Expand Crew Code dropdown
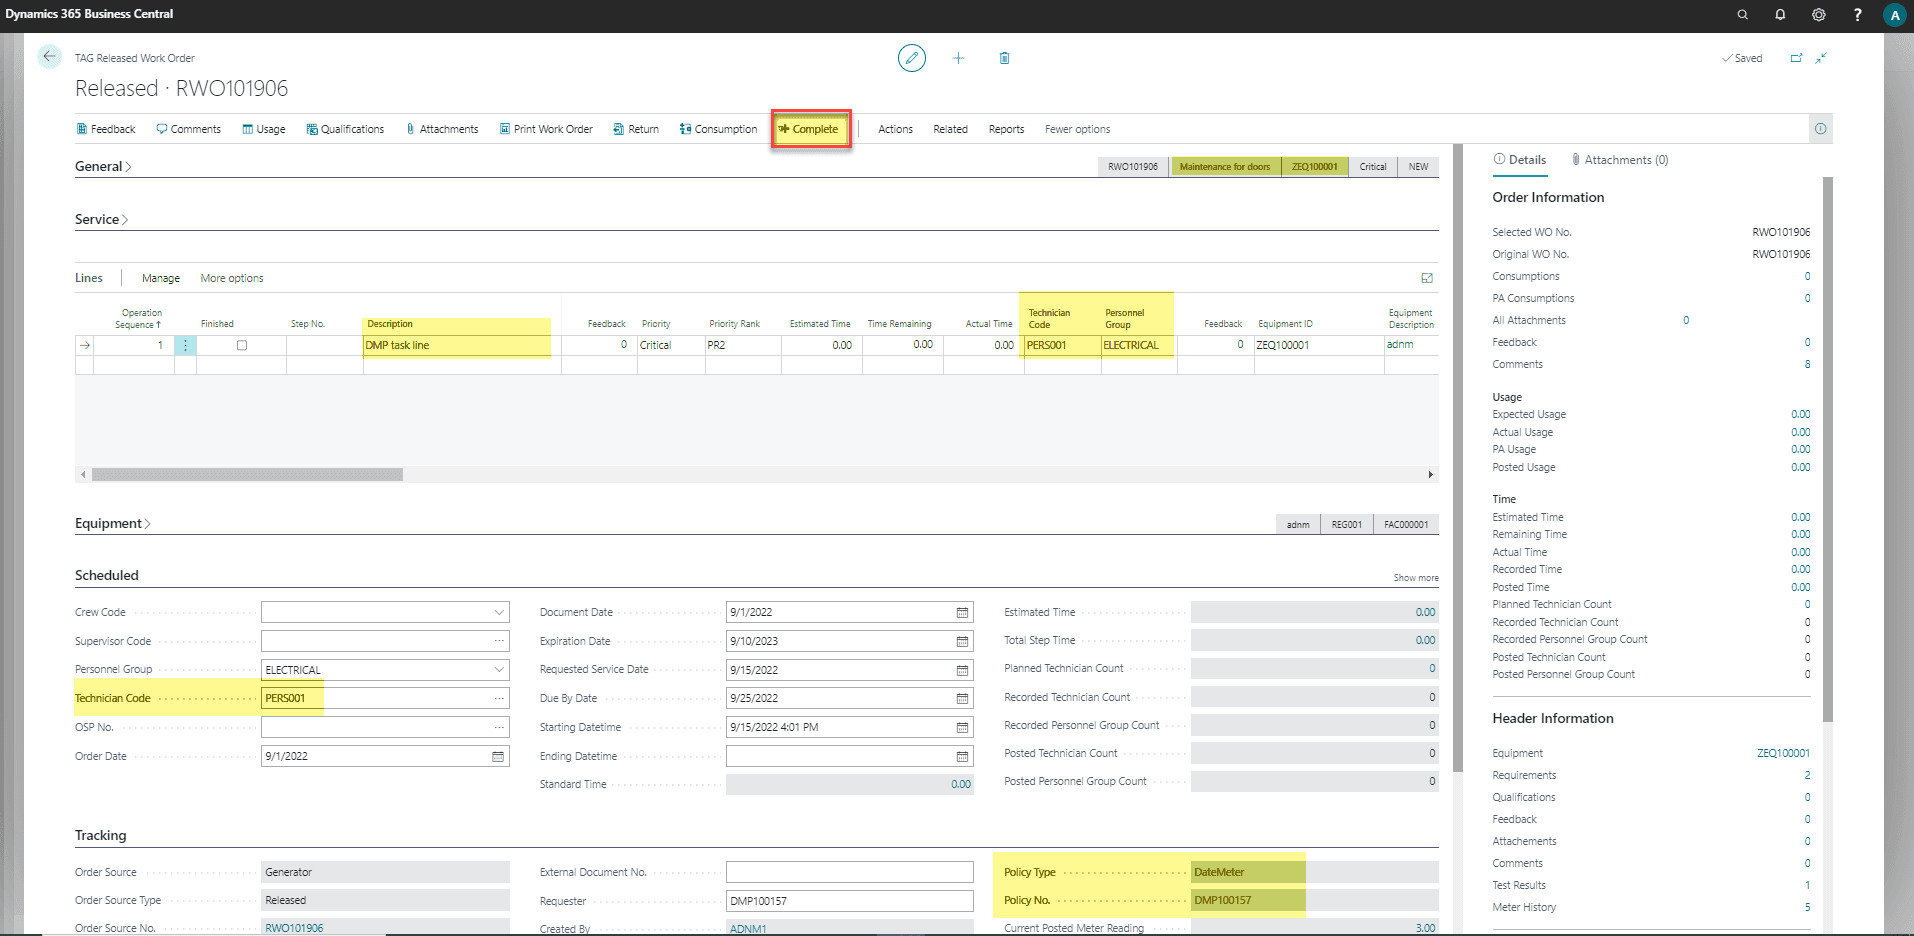The width and height of the screenshot is (1914, 936). [498, 612]
